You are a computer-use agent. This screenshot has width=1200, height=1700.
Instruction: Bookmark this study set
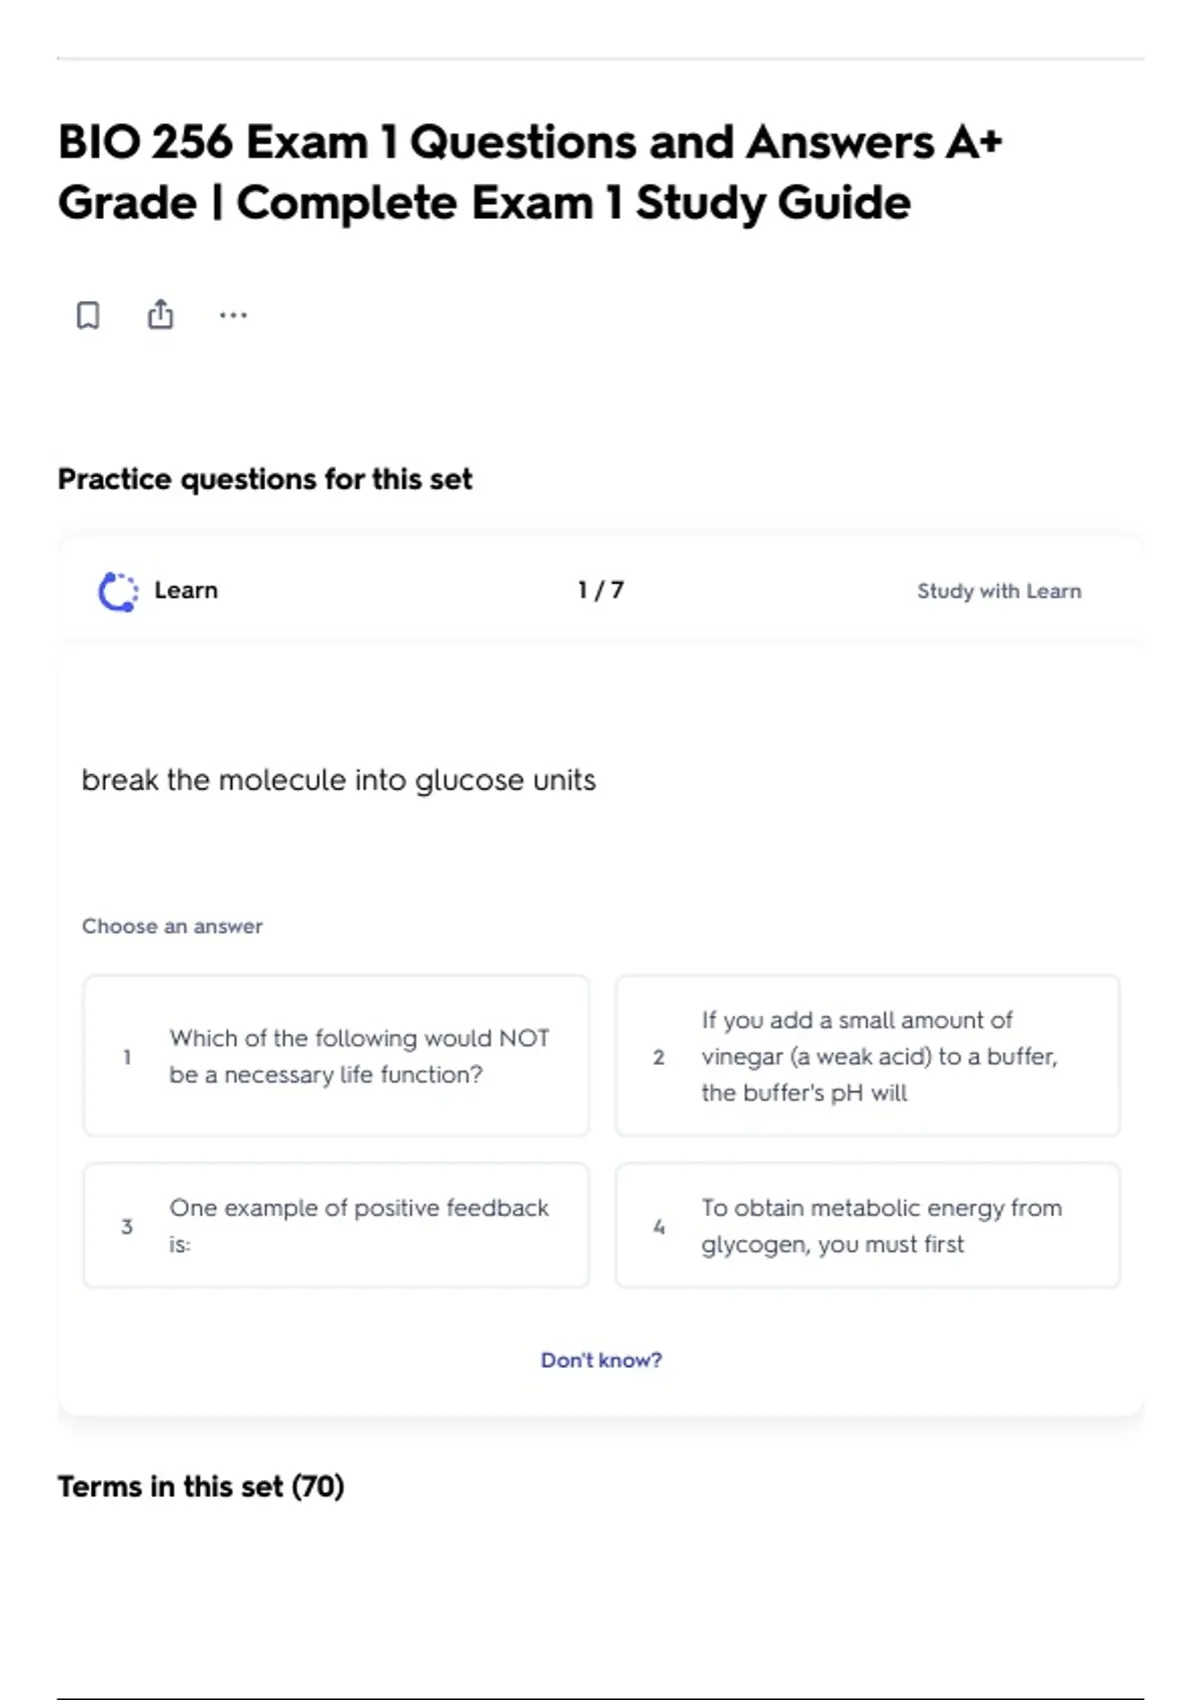[x=88, y=316]
